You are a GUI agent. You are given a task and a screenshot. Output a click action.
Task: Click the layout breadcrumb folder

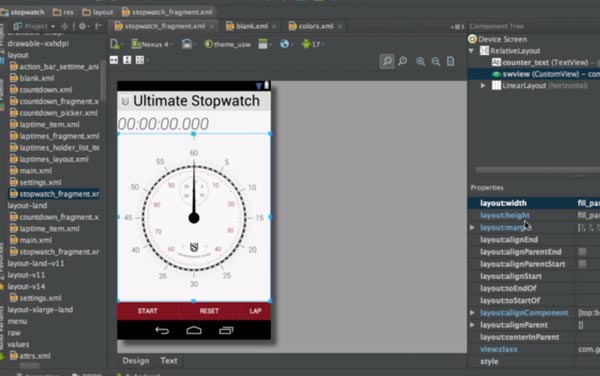click(98, 12)
